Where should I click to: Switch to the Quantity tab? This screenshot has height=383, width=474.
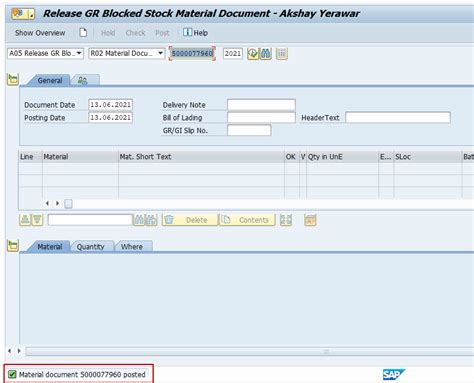90,247
